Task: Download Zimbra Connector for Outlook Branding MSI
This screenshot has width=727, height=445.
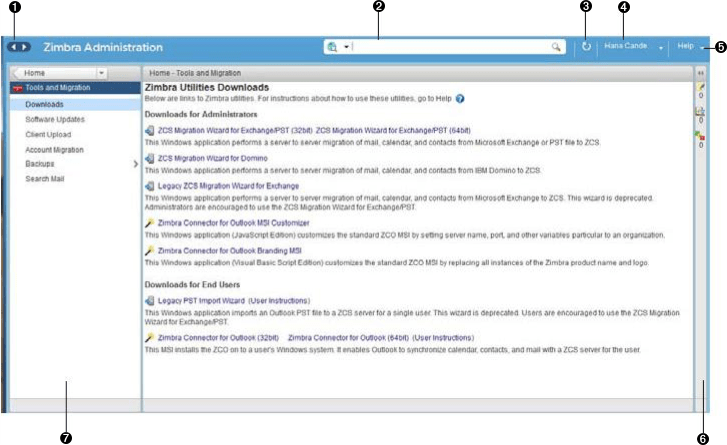Action: coord(230,251)
